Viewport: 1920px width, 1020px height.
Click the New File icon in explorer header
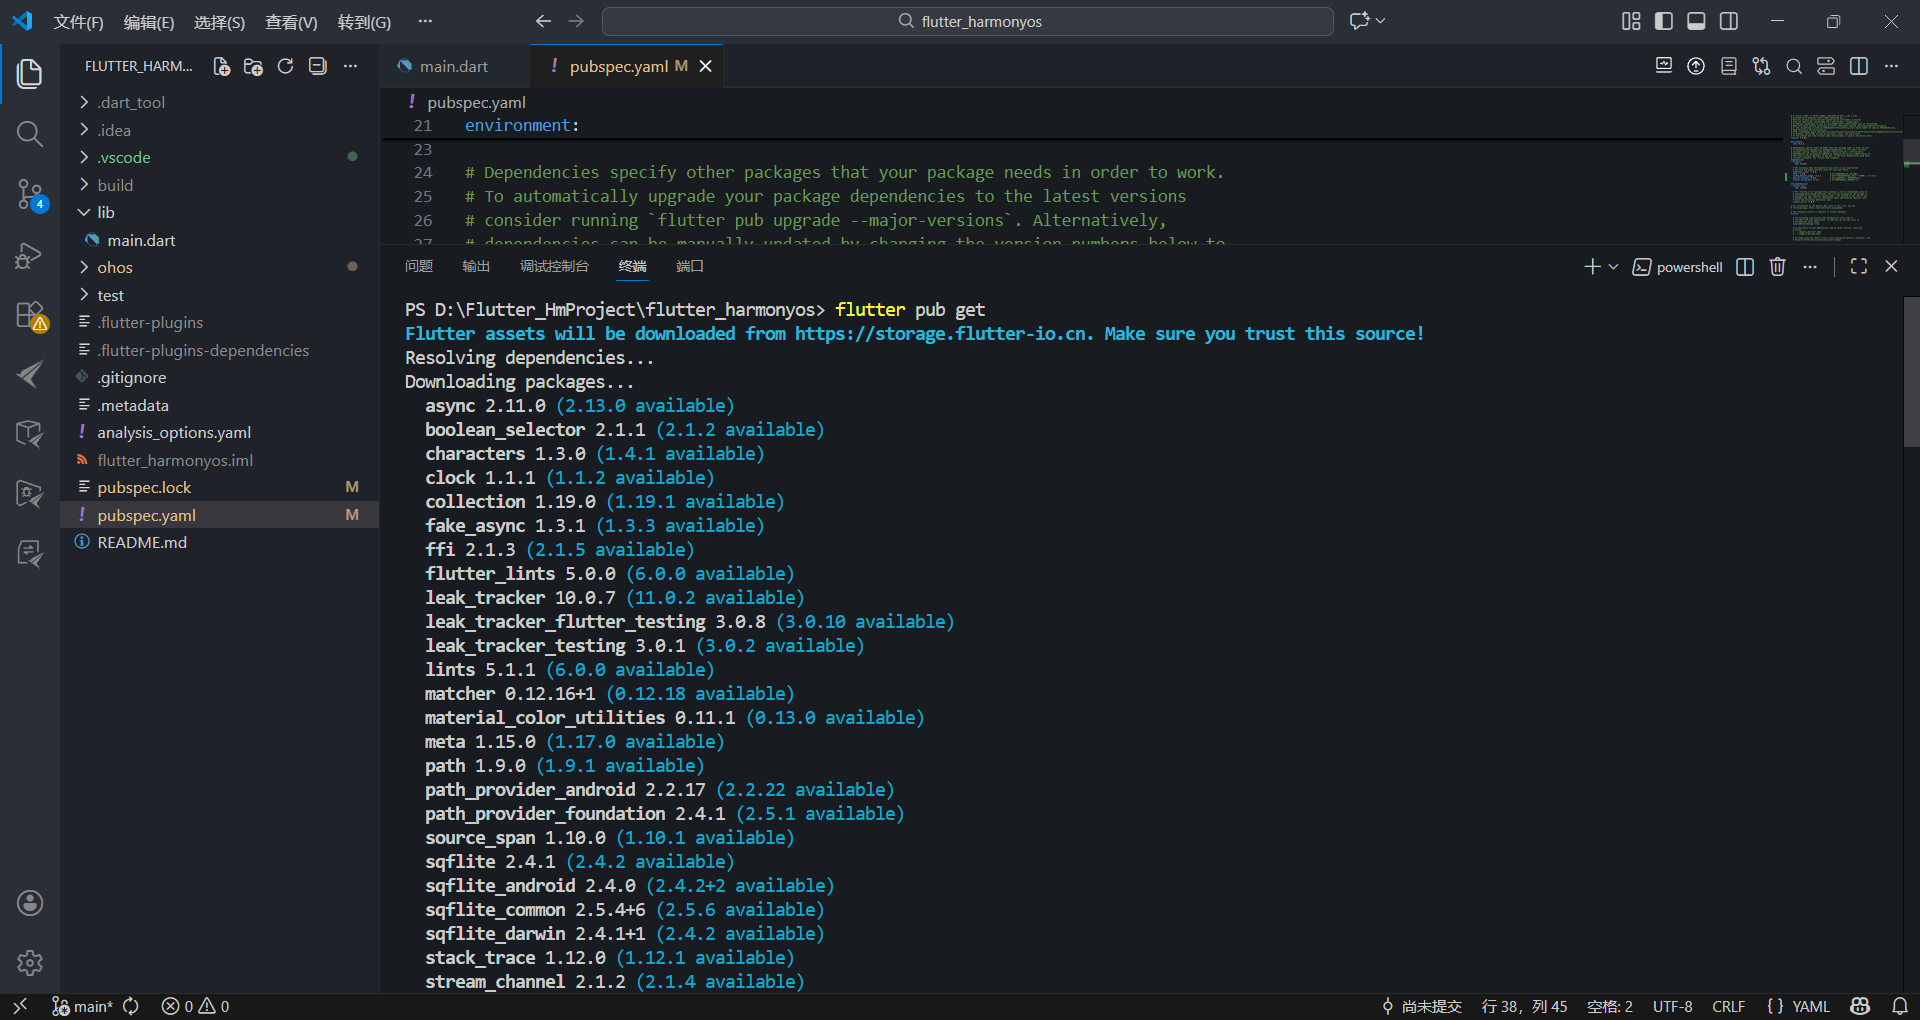221,66
